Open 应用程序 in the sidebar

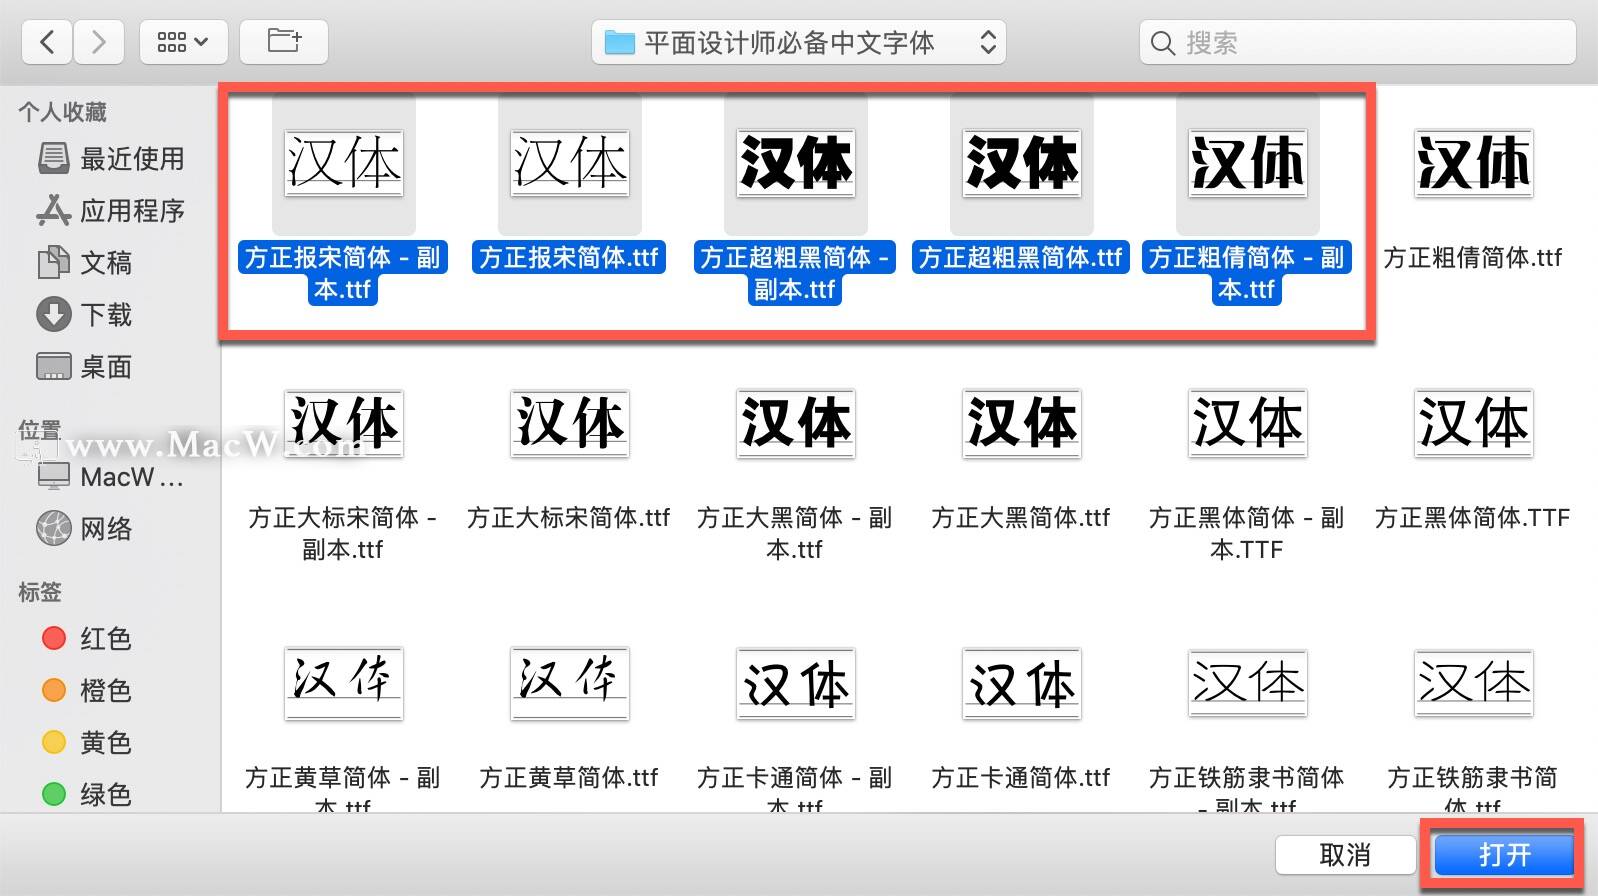(110, 210)
